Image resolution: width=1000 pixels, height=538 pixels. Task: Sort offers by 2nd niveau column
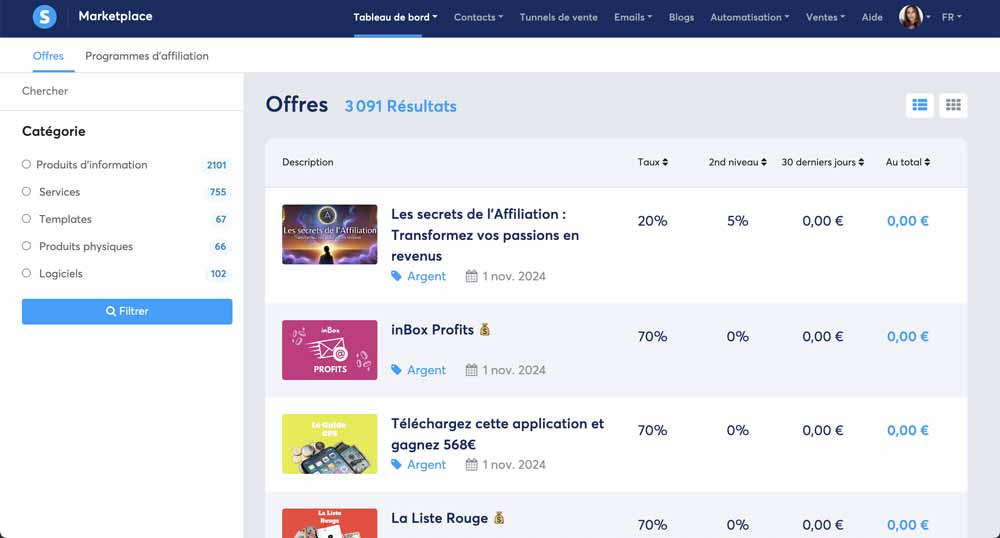coord(737,162)
